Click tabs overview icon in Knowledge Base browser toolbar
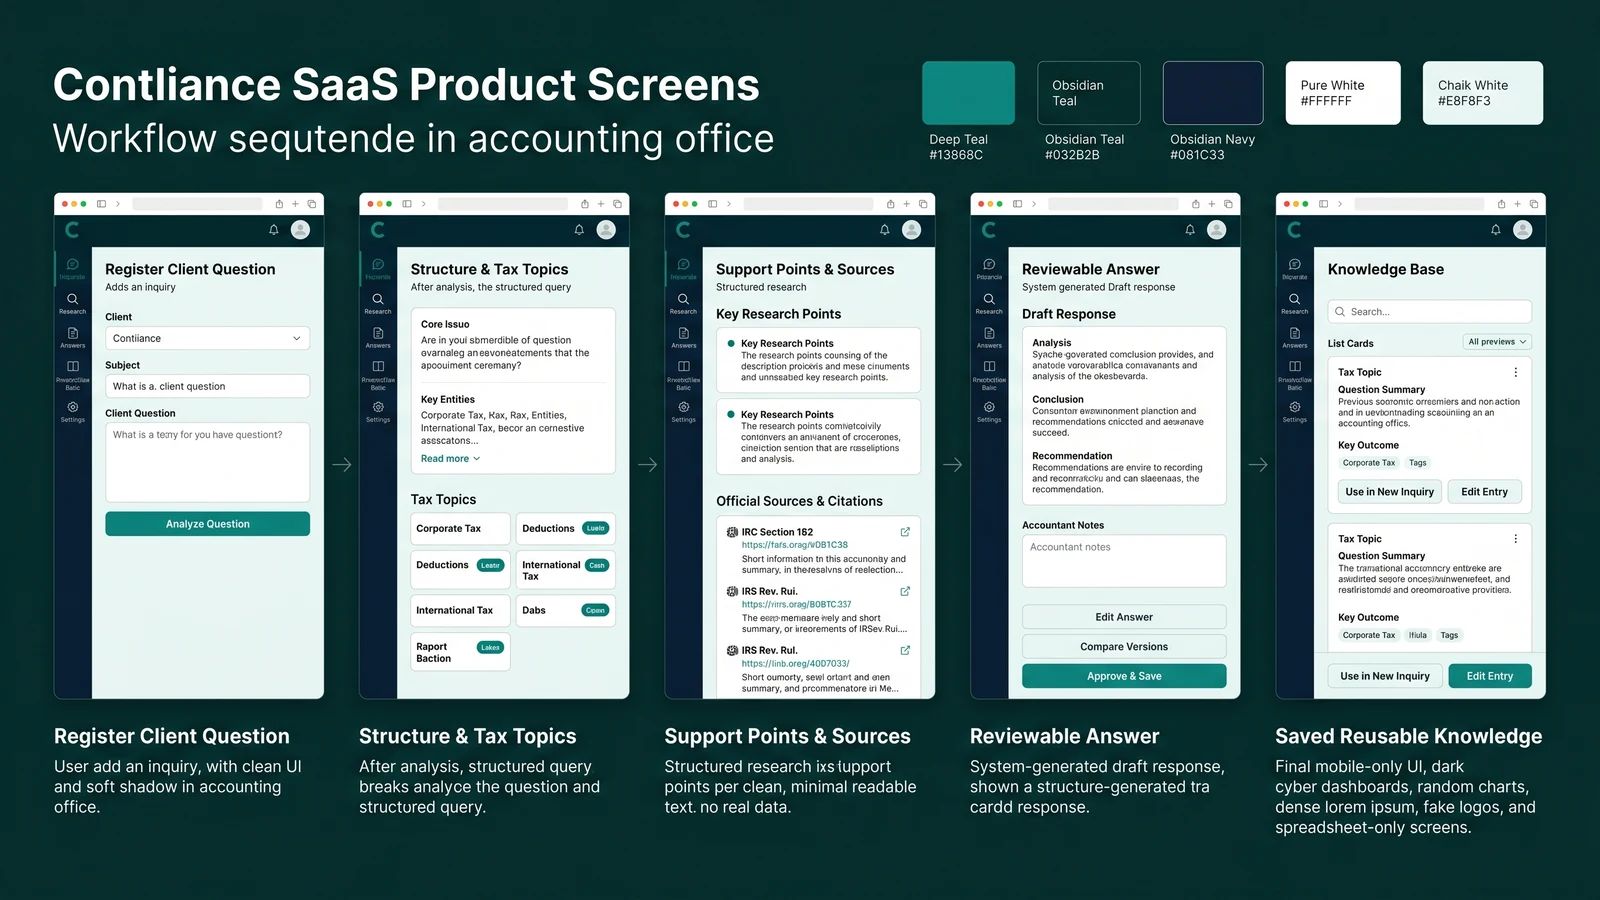1600x900 pixels. point(1534,204)
